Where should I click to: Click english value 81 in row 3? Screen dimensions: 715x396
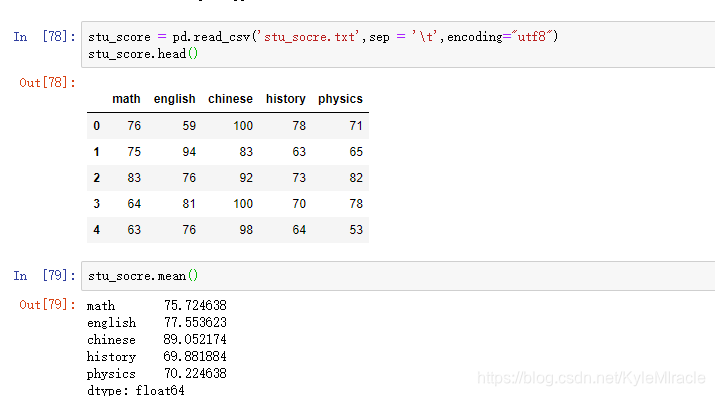189,203
